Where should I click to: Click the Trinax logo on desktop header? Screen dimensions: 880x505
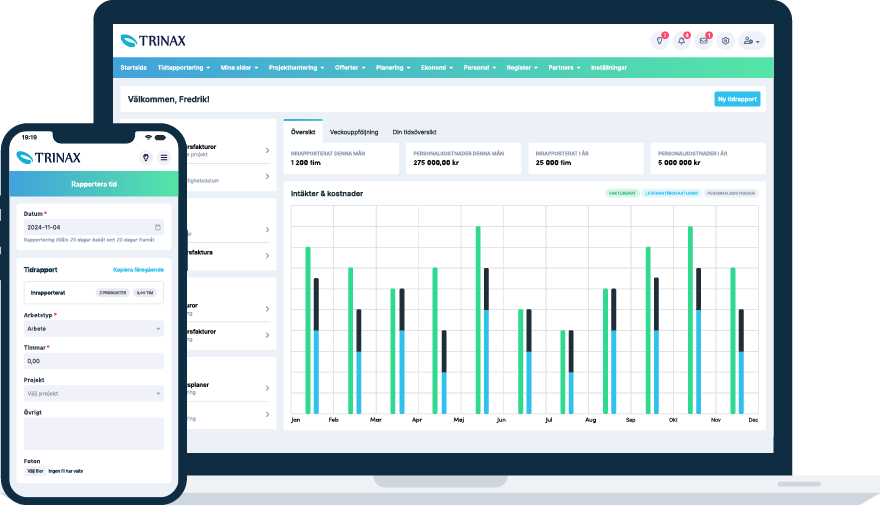tap(153, 41)
